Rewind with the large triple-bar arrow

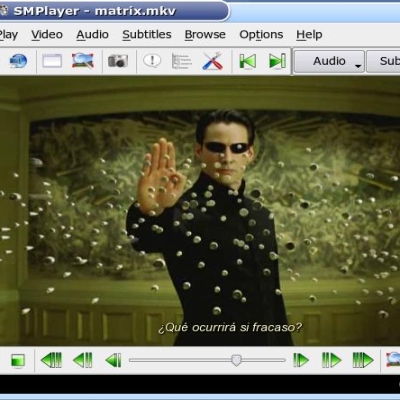pos(51,360)
